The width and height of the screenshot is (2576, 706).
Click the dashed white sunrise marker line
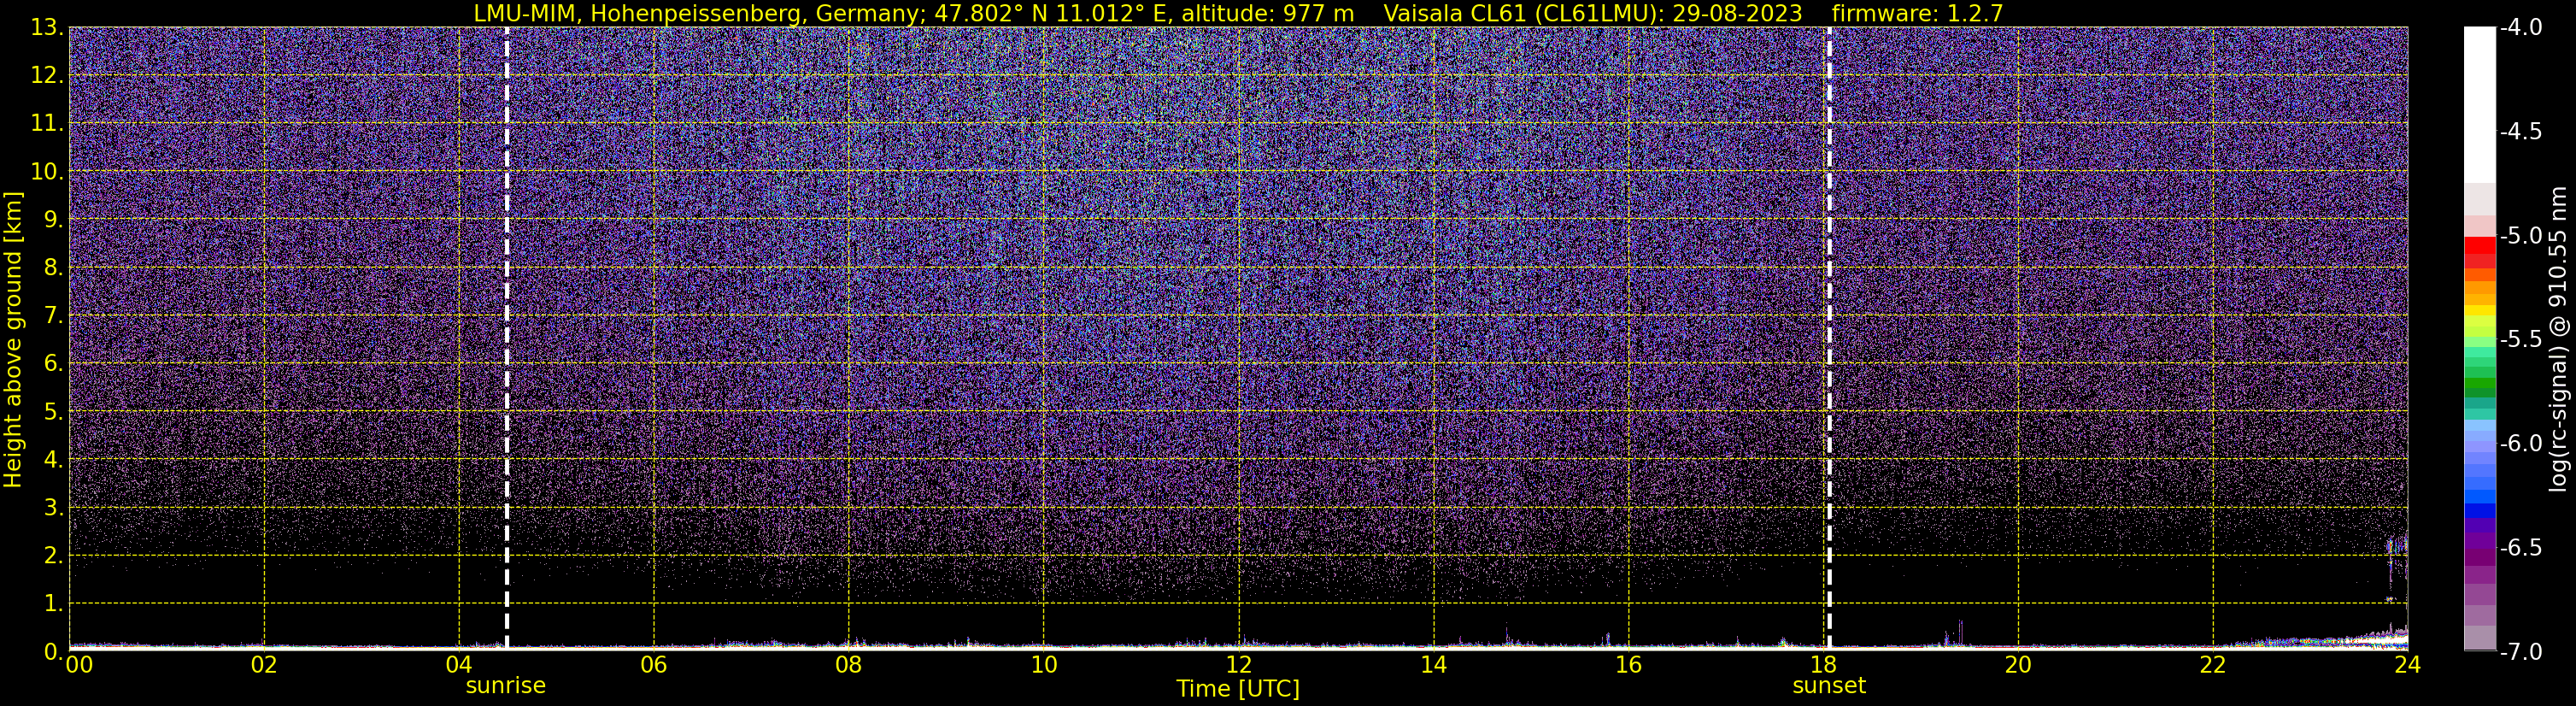[507, 338]
